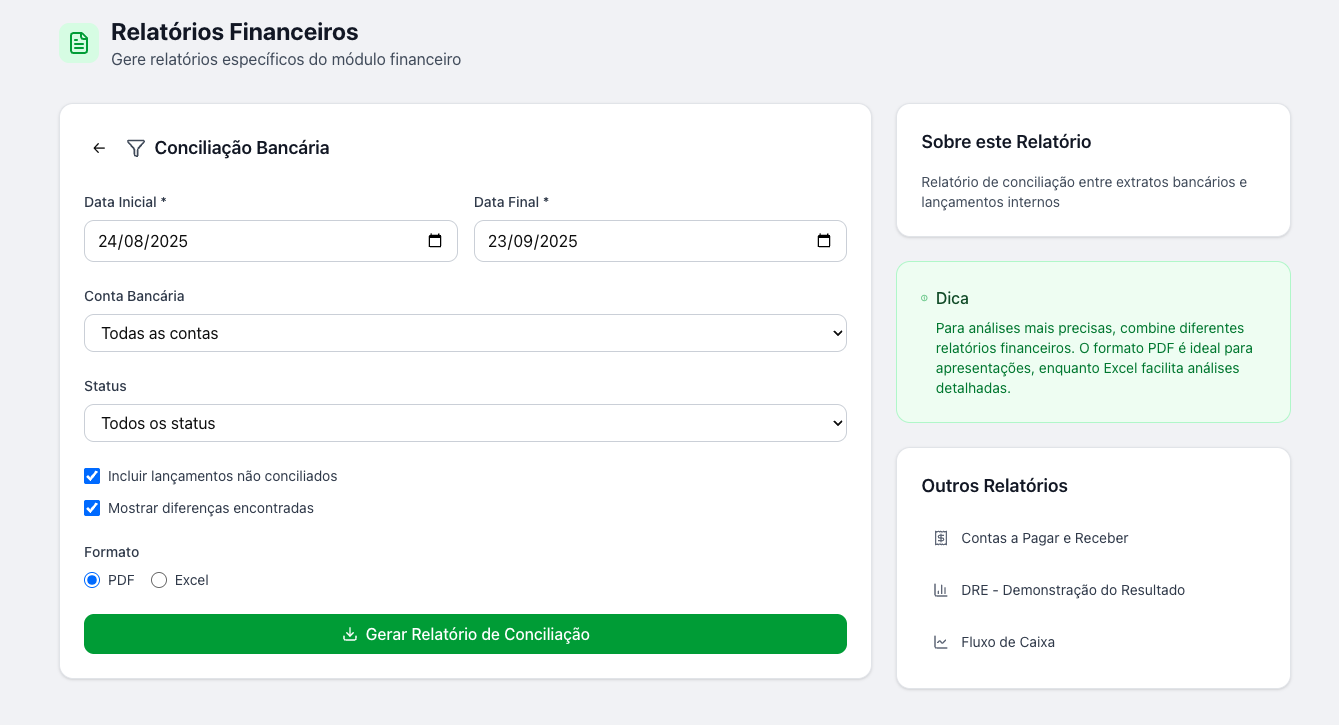1339x725 pixels.
Task: Select the Excel format option
Action: click(159, 580)
